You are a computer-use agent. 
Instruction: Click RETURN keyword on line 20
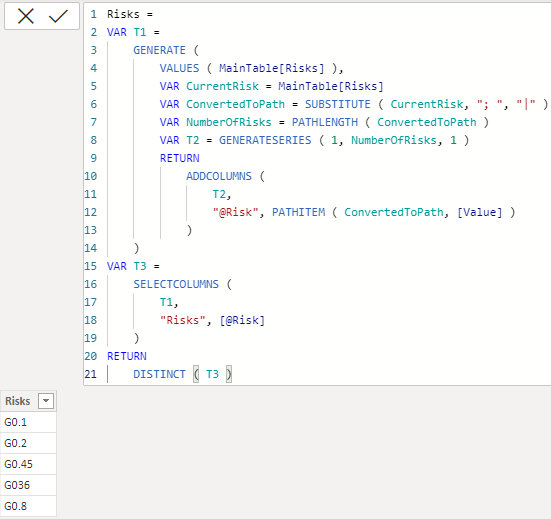coord(127,356)
